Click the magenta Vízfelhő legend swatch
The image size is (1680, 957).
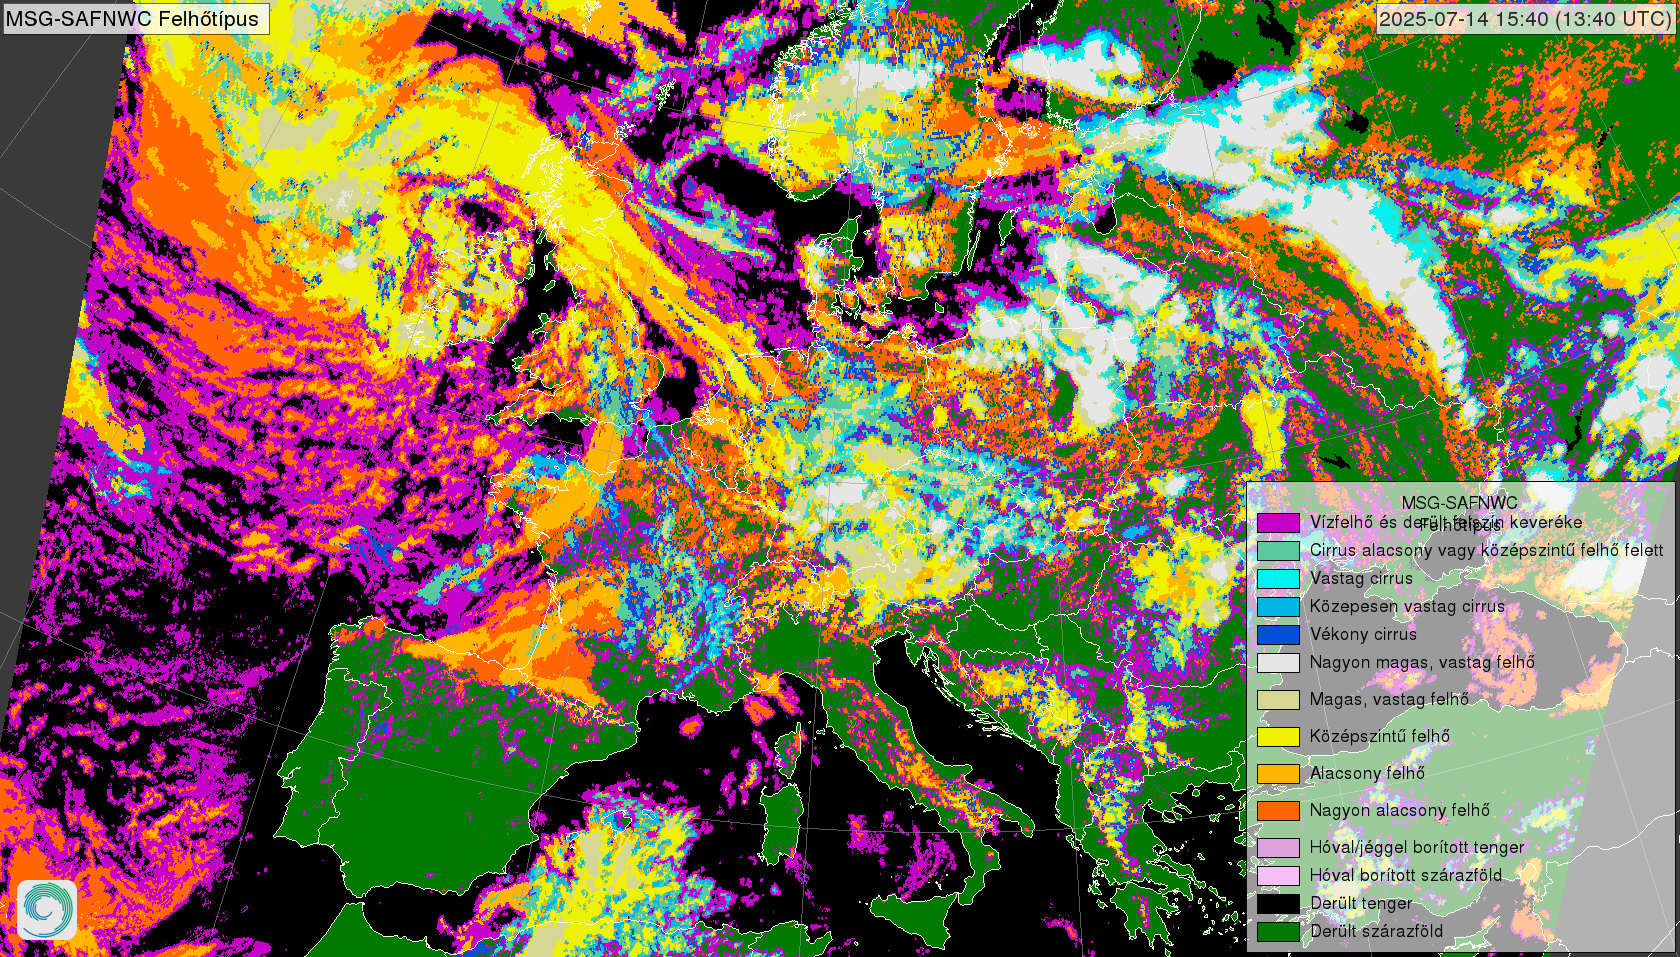tap(1278, 522)
